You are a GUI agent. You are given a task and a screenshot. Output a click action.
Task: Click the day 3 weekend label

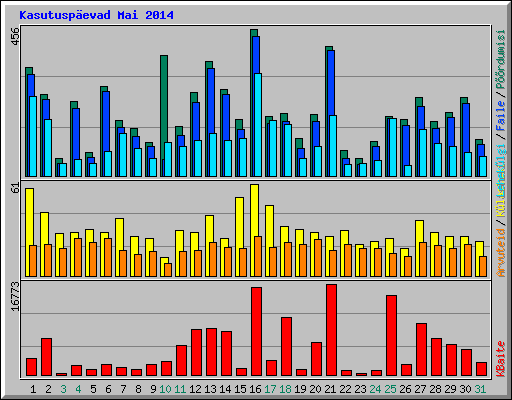(63, 389)
